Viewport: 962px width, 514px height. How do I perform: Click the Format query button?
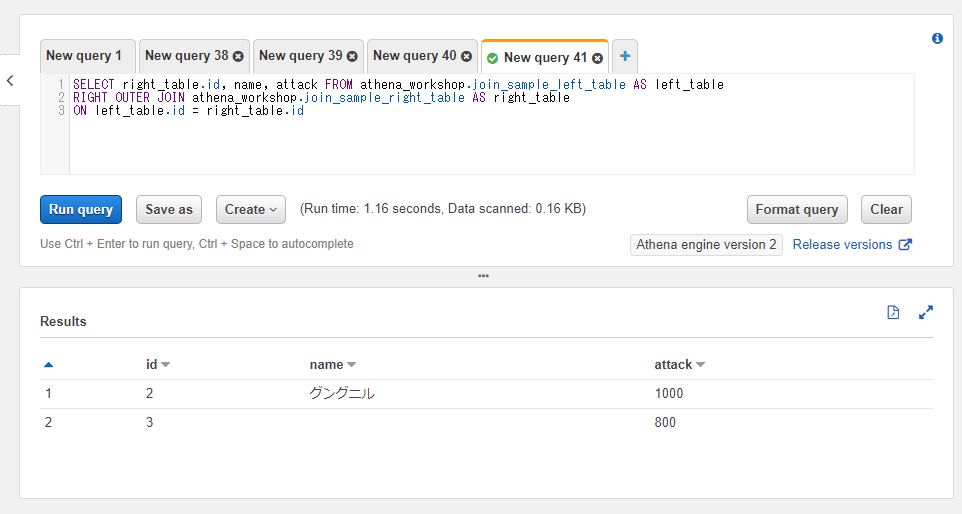(796, 210)
